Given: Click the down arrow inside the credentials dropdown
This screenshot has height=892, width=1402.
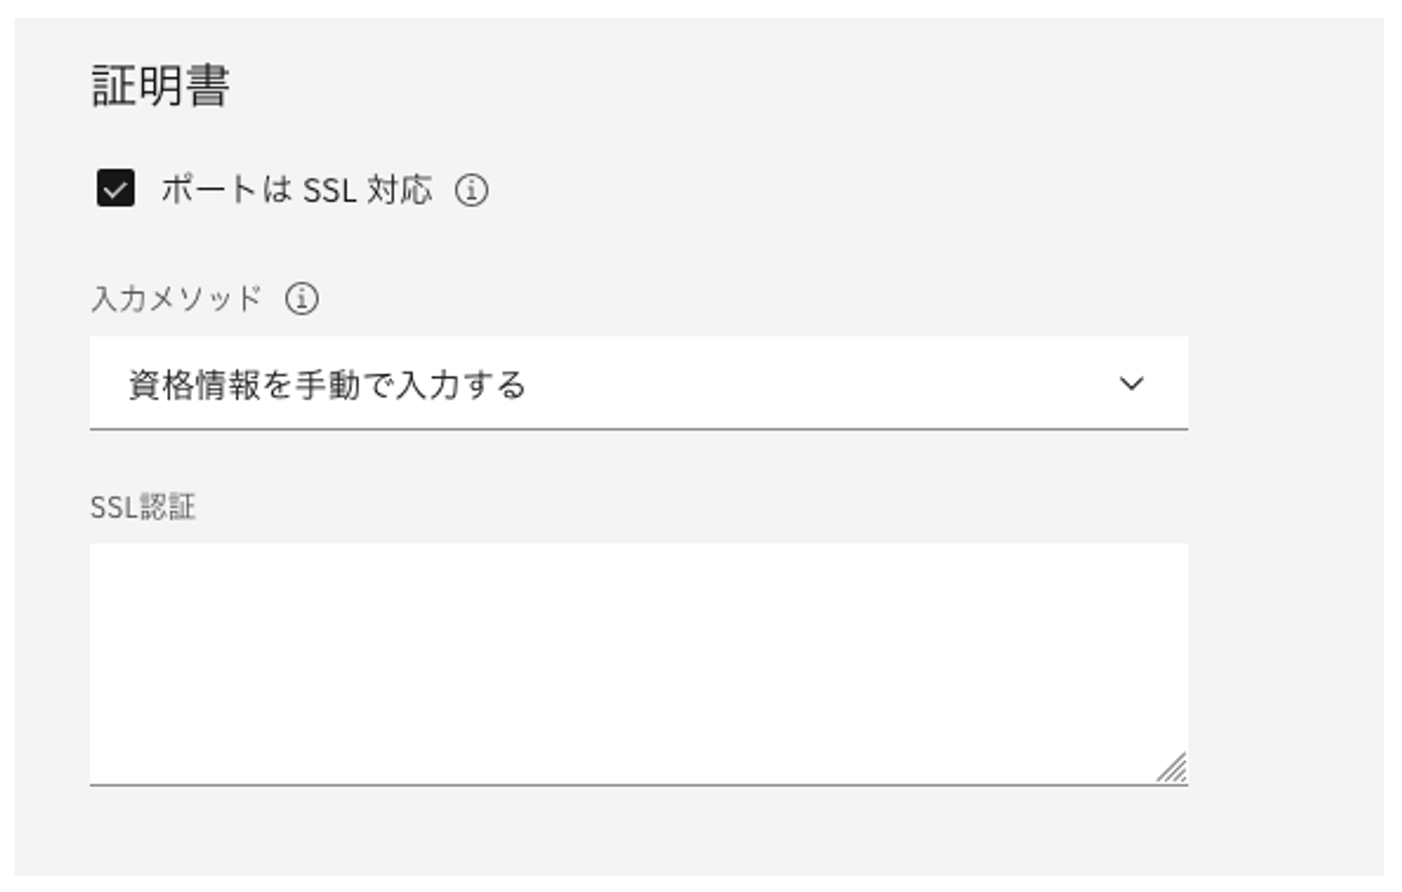Looking at the screenshot, I should pos(1131,381).
